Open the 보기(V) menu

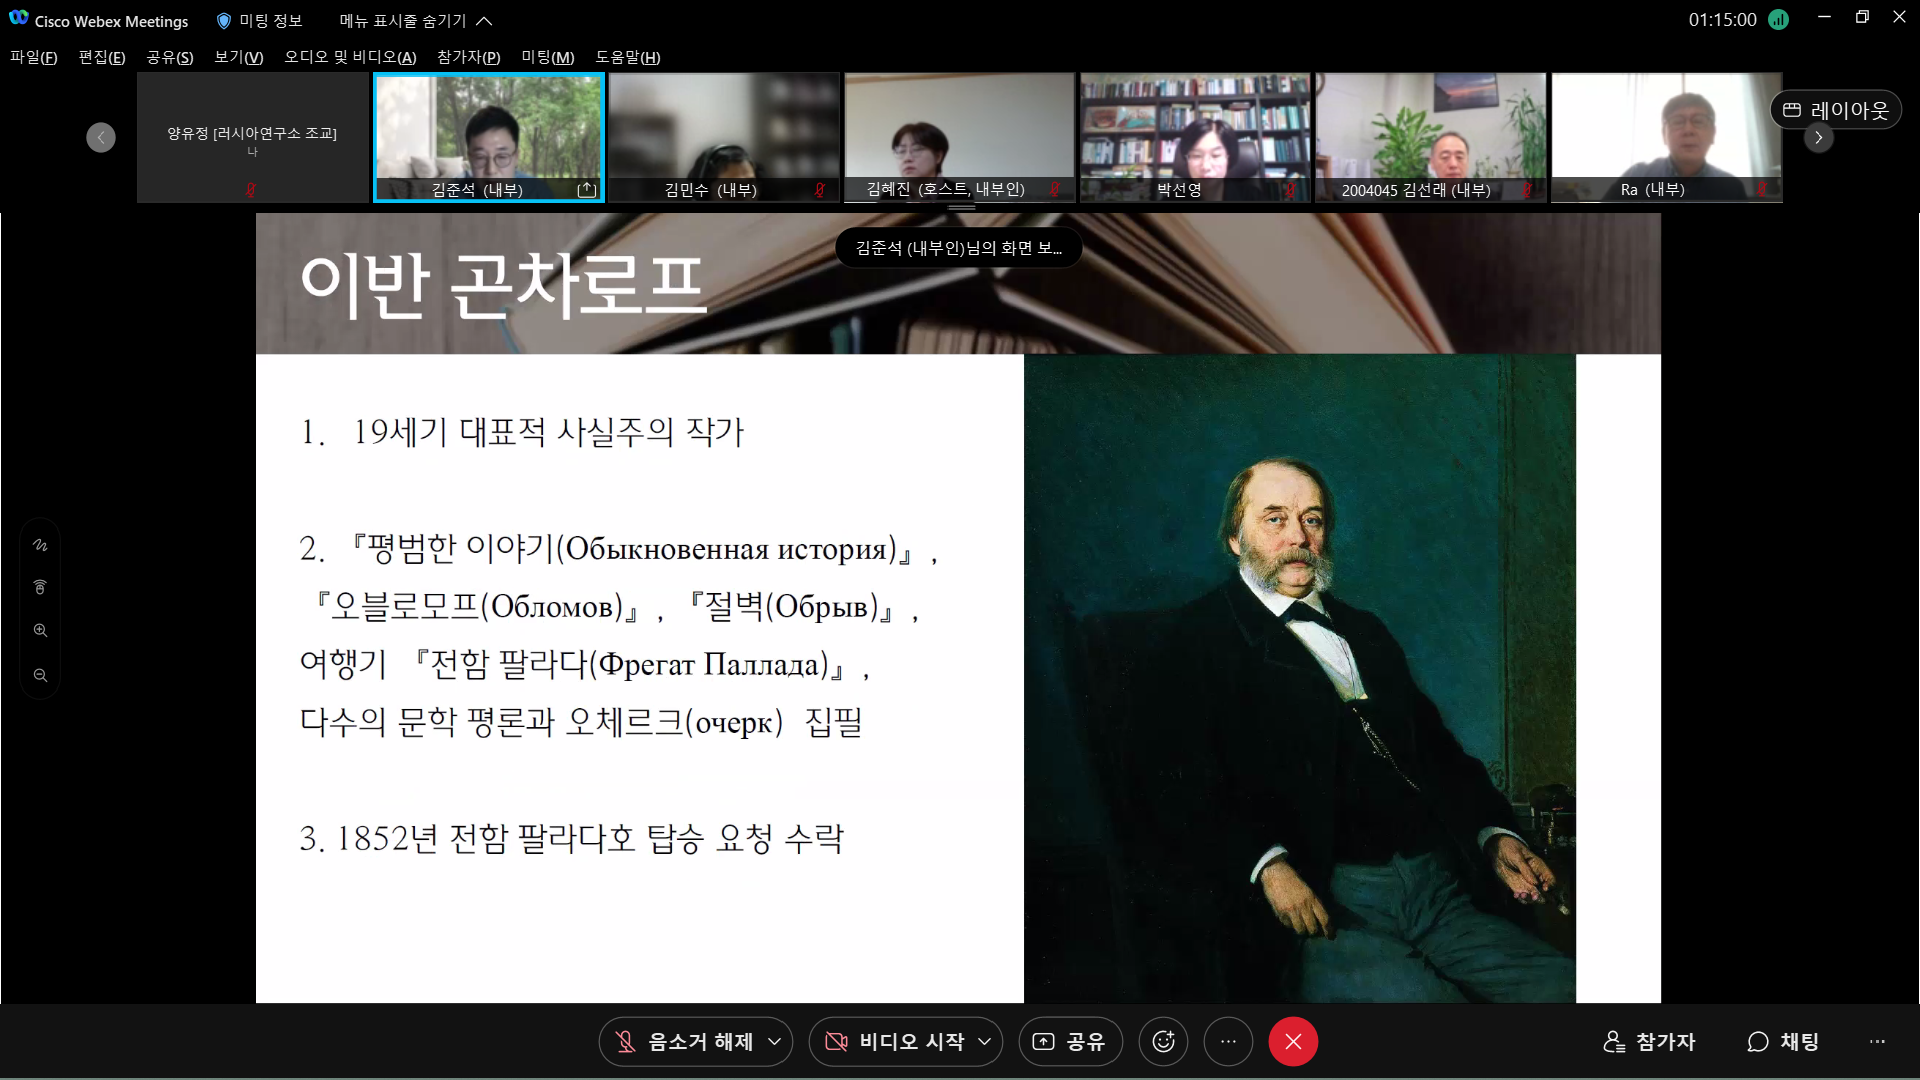pyautogui.click(x=239, y=57)
